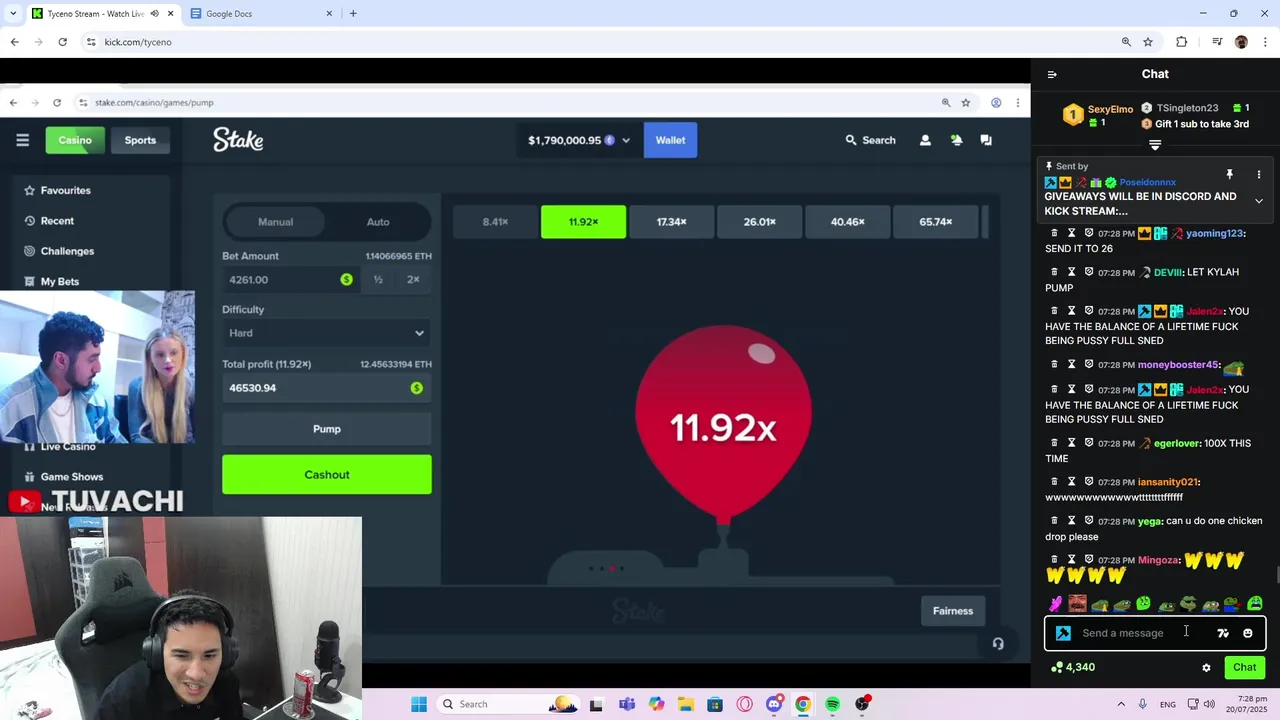The height and width of the screenshot is (720, 1280).
Task: Open Stake hamburger sidebar menu
Action: (x=22, y=140)
